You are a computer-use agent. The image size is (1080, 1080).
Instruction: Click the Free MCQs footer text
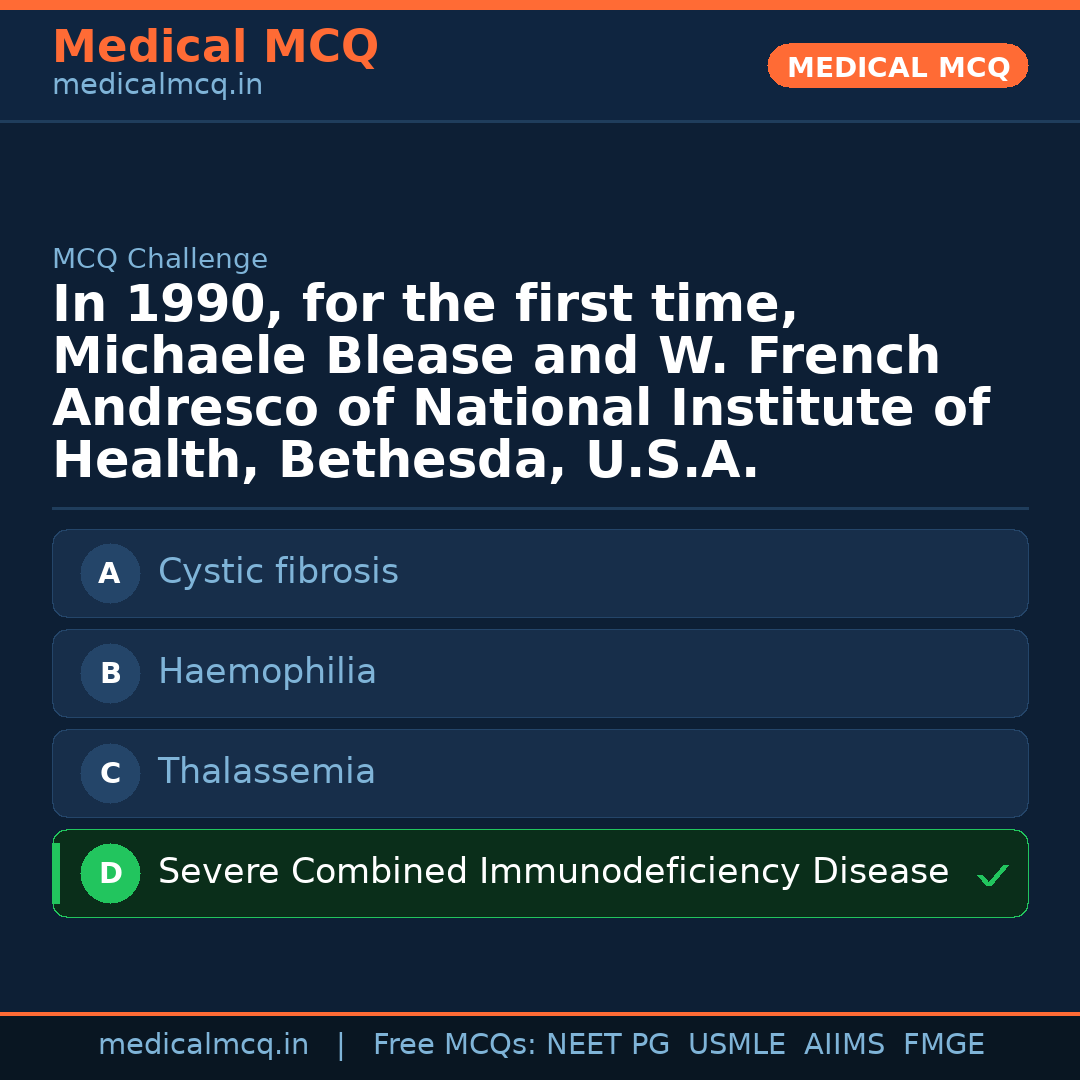point(454,1045)
